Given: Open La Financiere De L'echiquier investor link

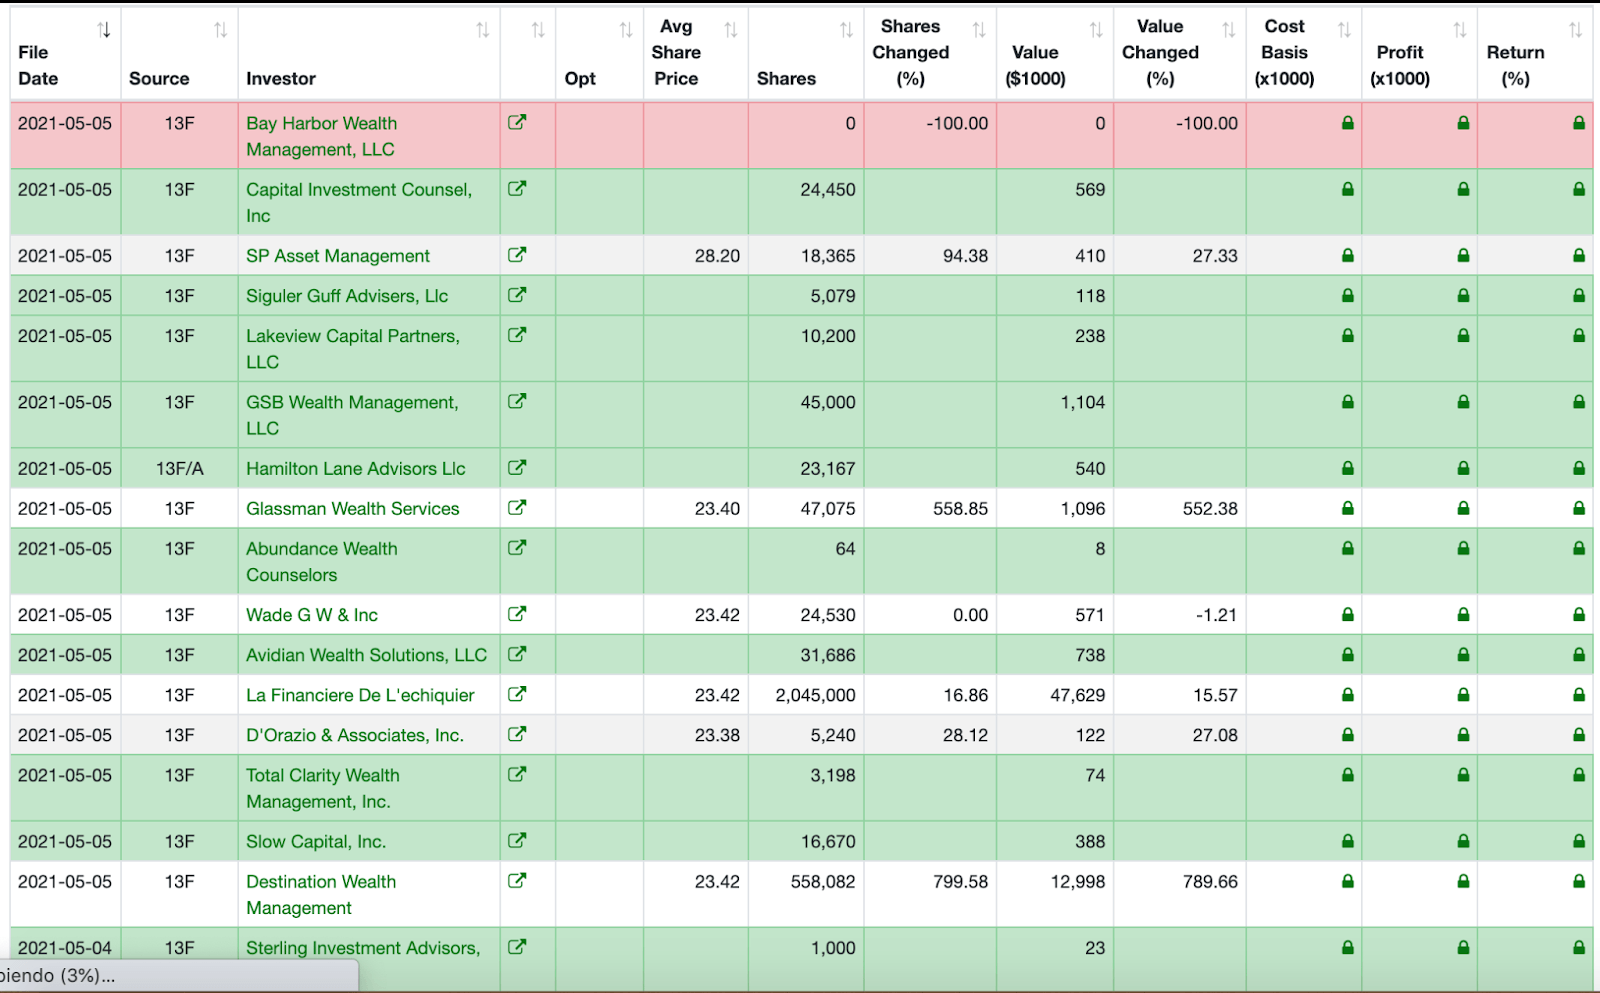Looking at the screenshot, I should click(x=360, y=695).
